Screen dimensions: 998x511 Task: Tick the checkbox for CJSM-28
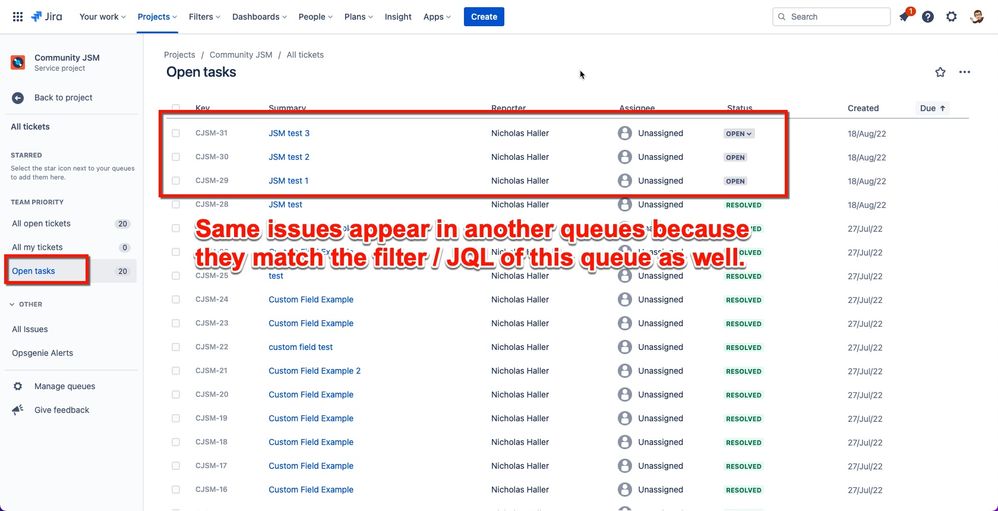pos(176,204)
